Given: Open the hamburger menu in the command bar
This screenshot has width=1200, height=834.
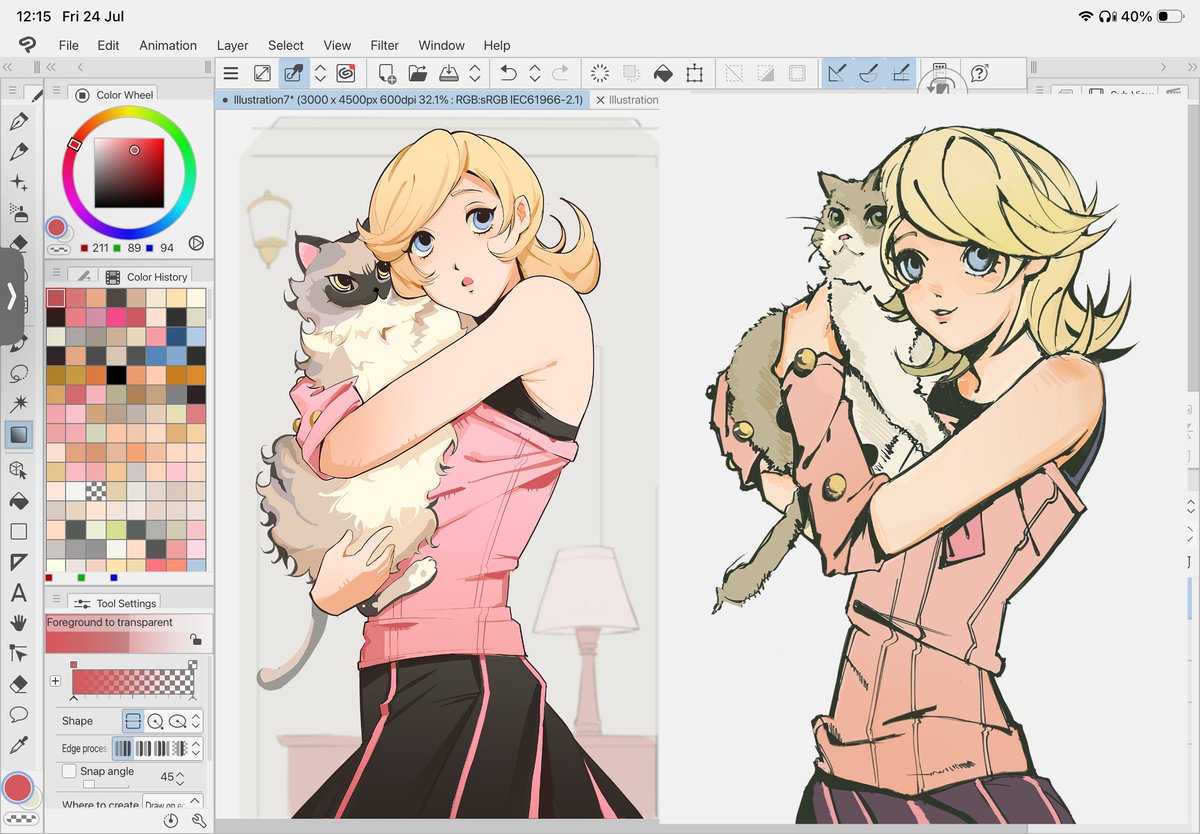Looking at the screenshot, I should point(231,73).
